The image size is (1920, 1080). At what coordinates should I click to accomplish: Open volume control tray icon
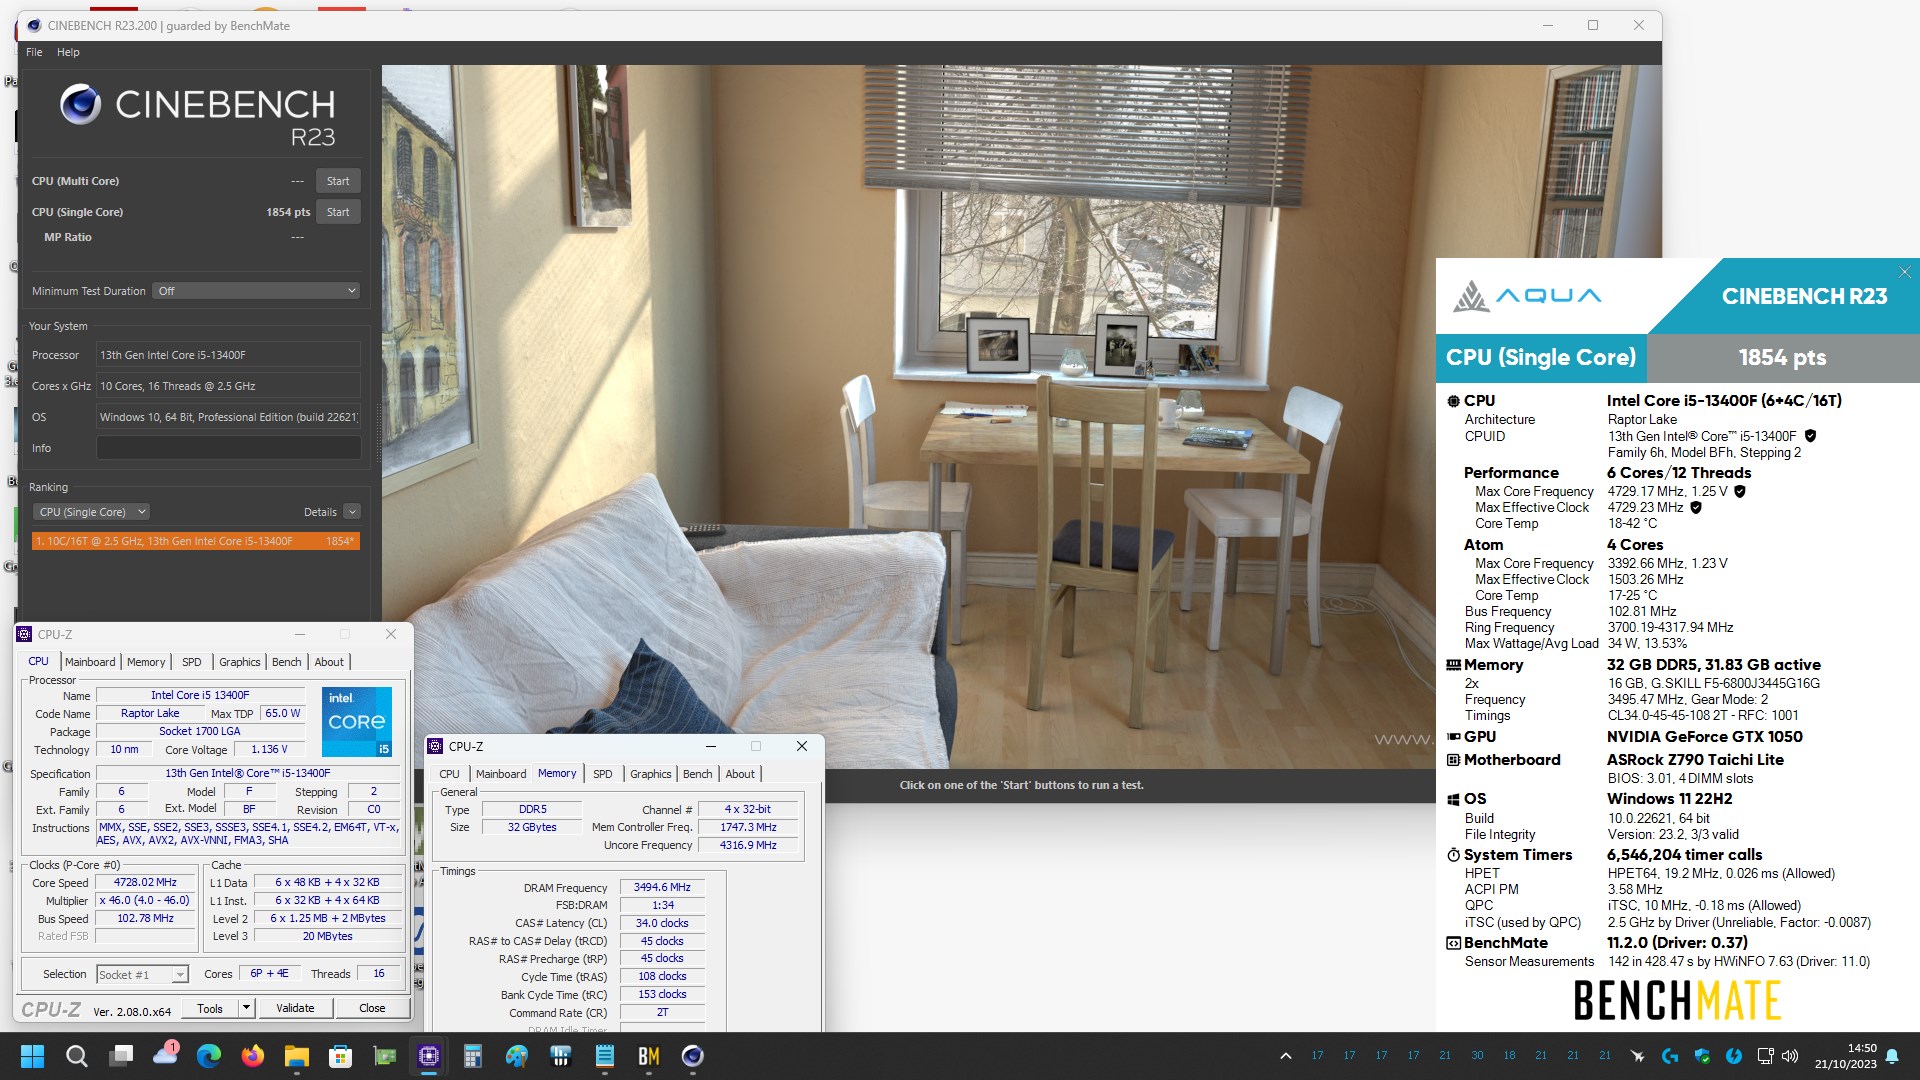point(1790,1056)
